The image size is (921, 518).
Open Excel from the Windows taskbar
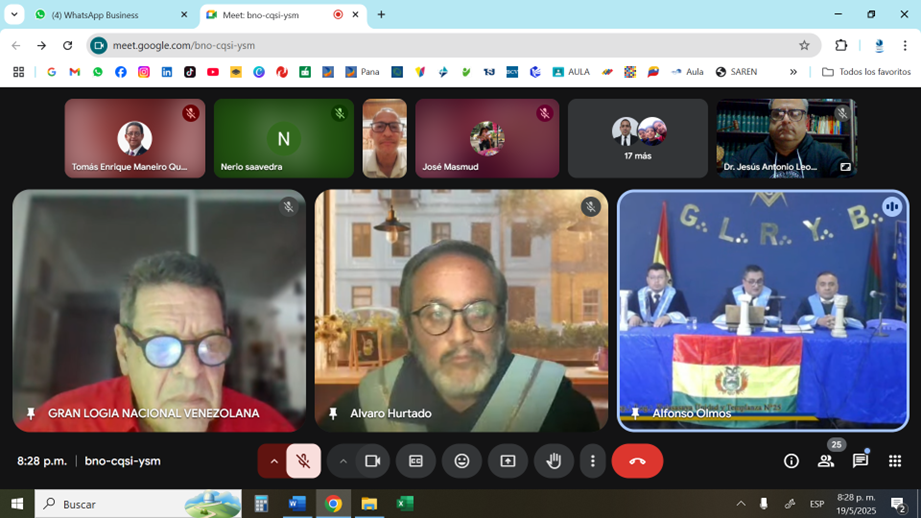405,504
